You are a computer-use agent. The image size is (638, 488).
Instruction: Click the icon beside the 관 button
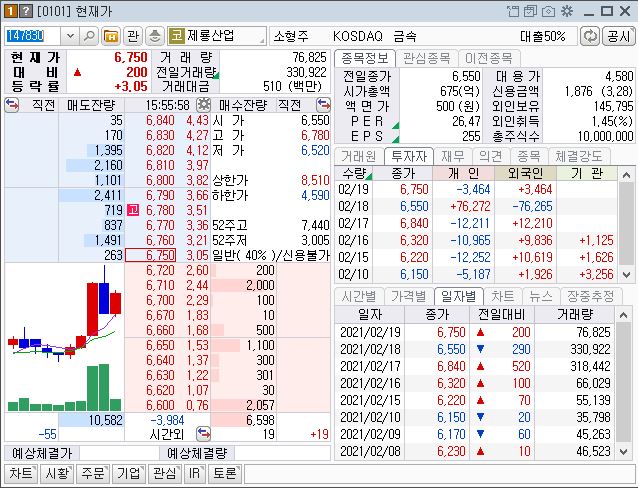click(x=155, y=36)
